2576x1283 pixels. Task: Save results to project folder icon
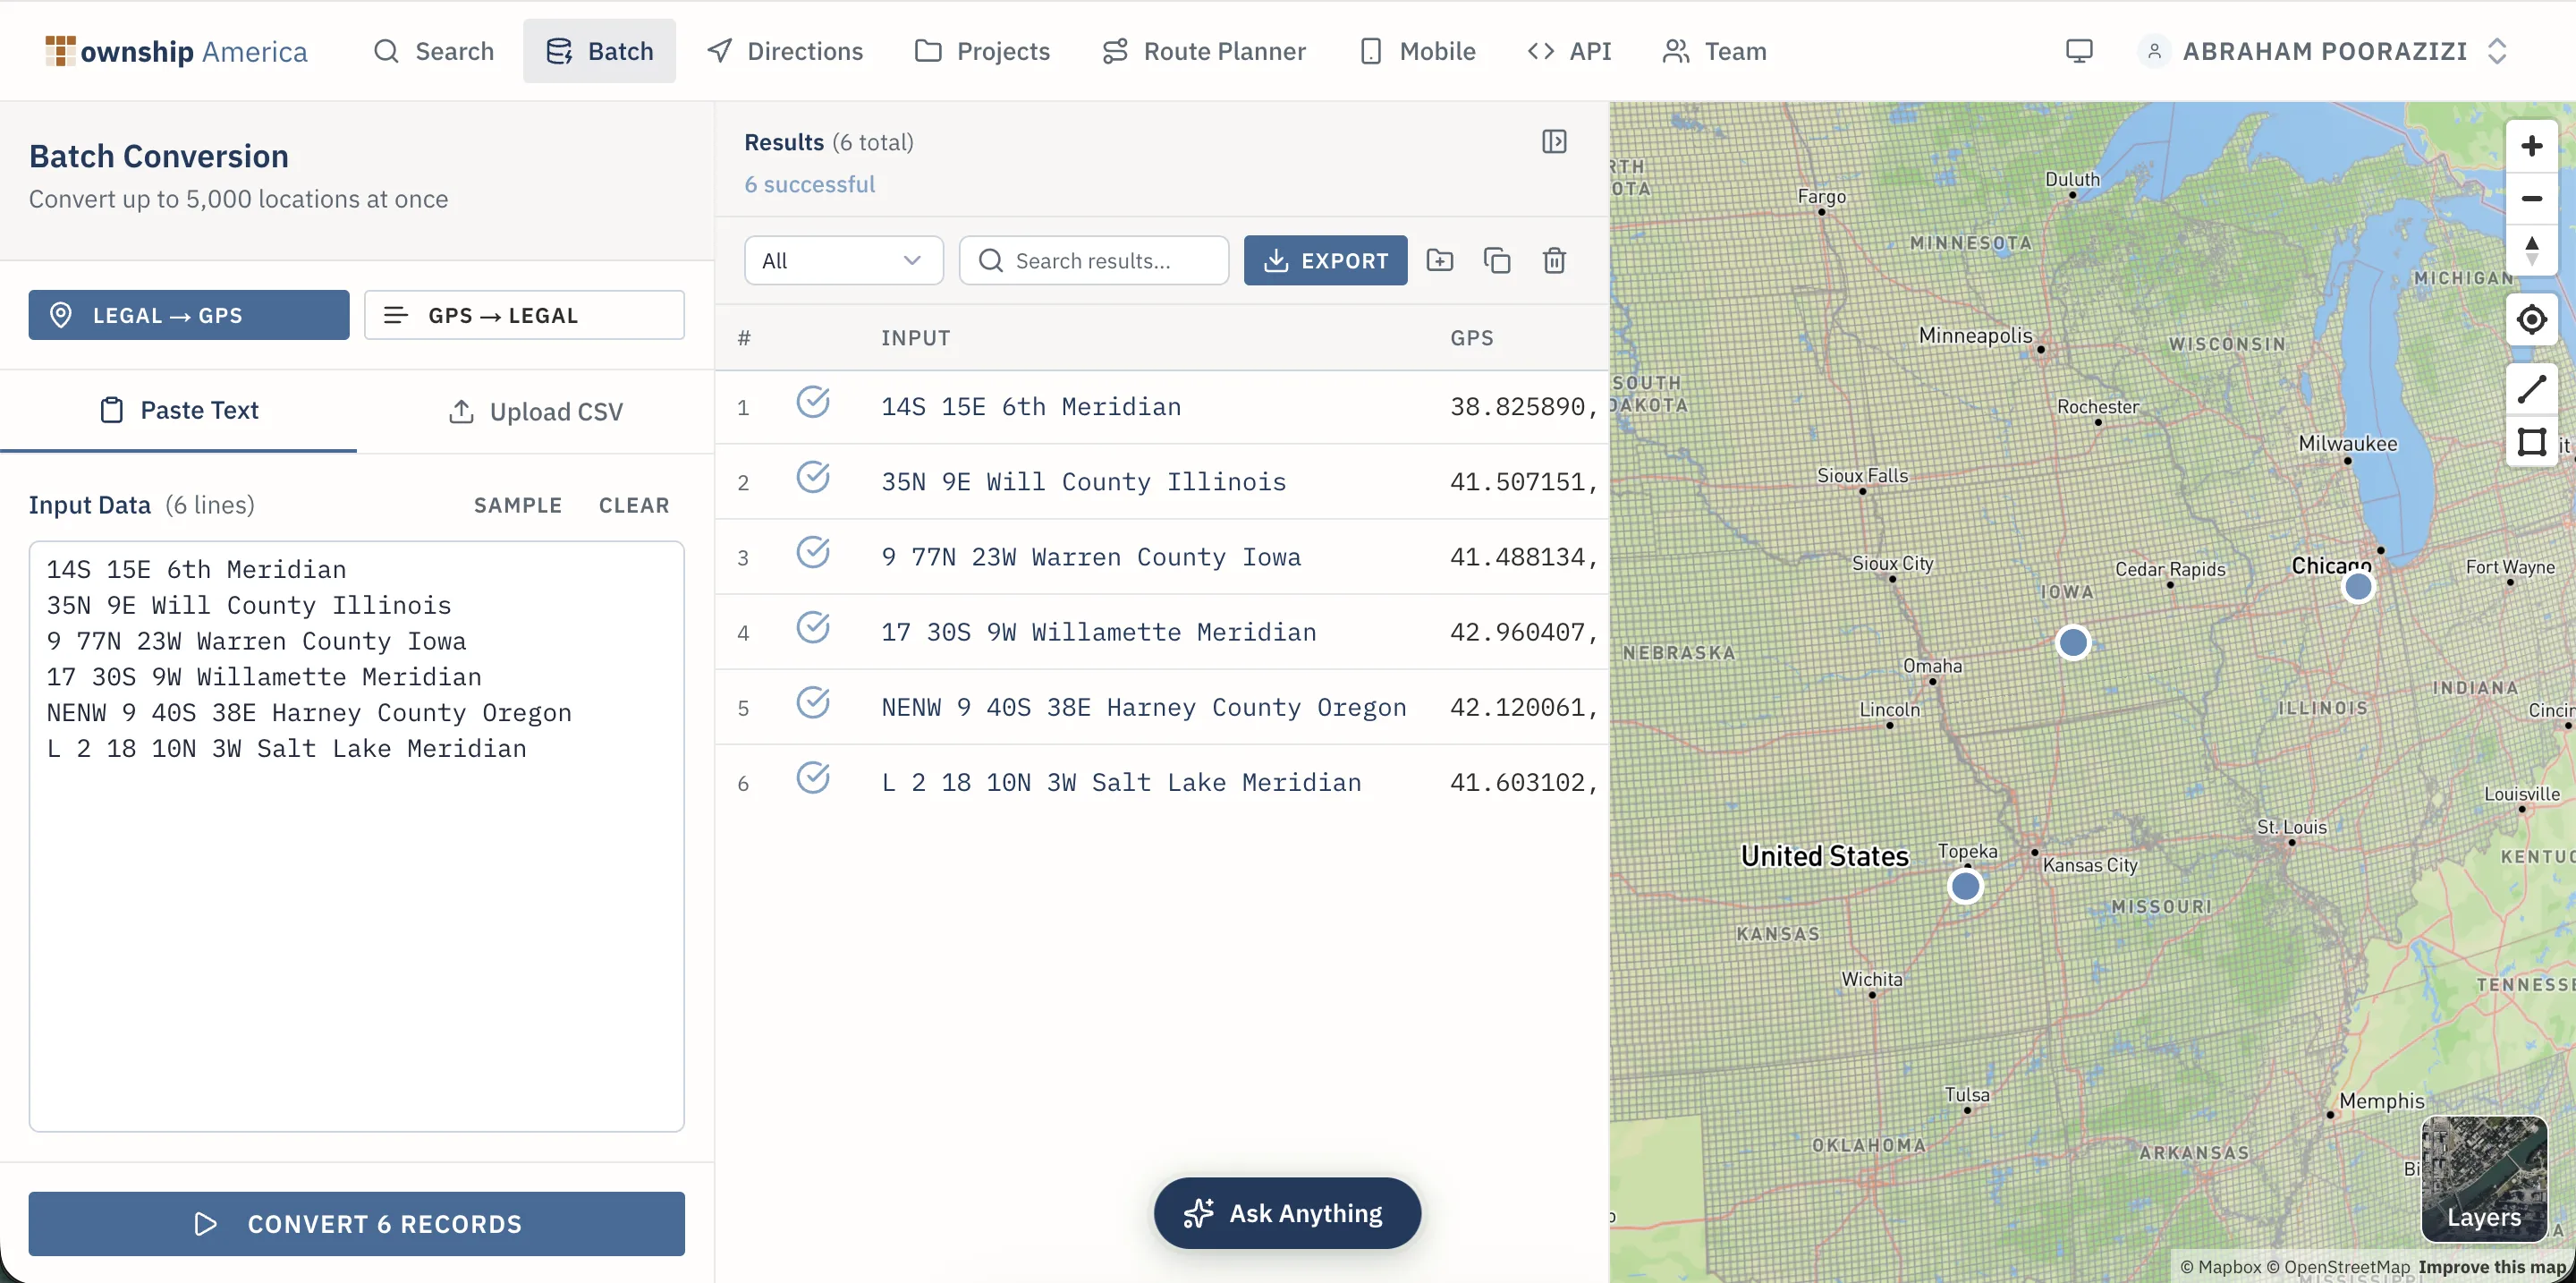tap(1439, 261)
